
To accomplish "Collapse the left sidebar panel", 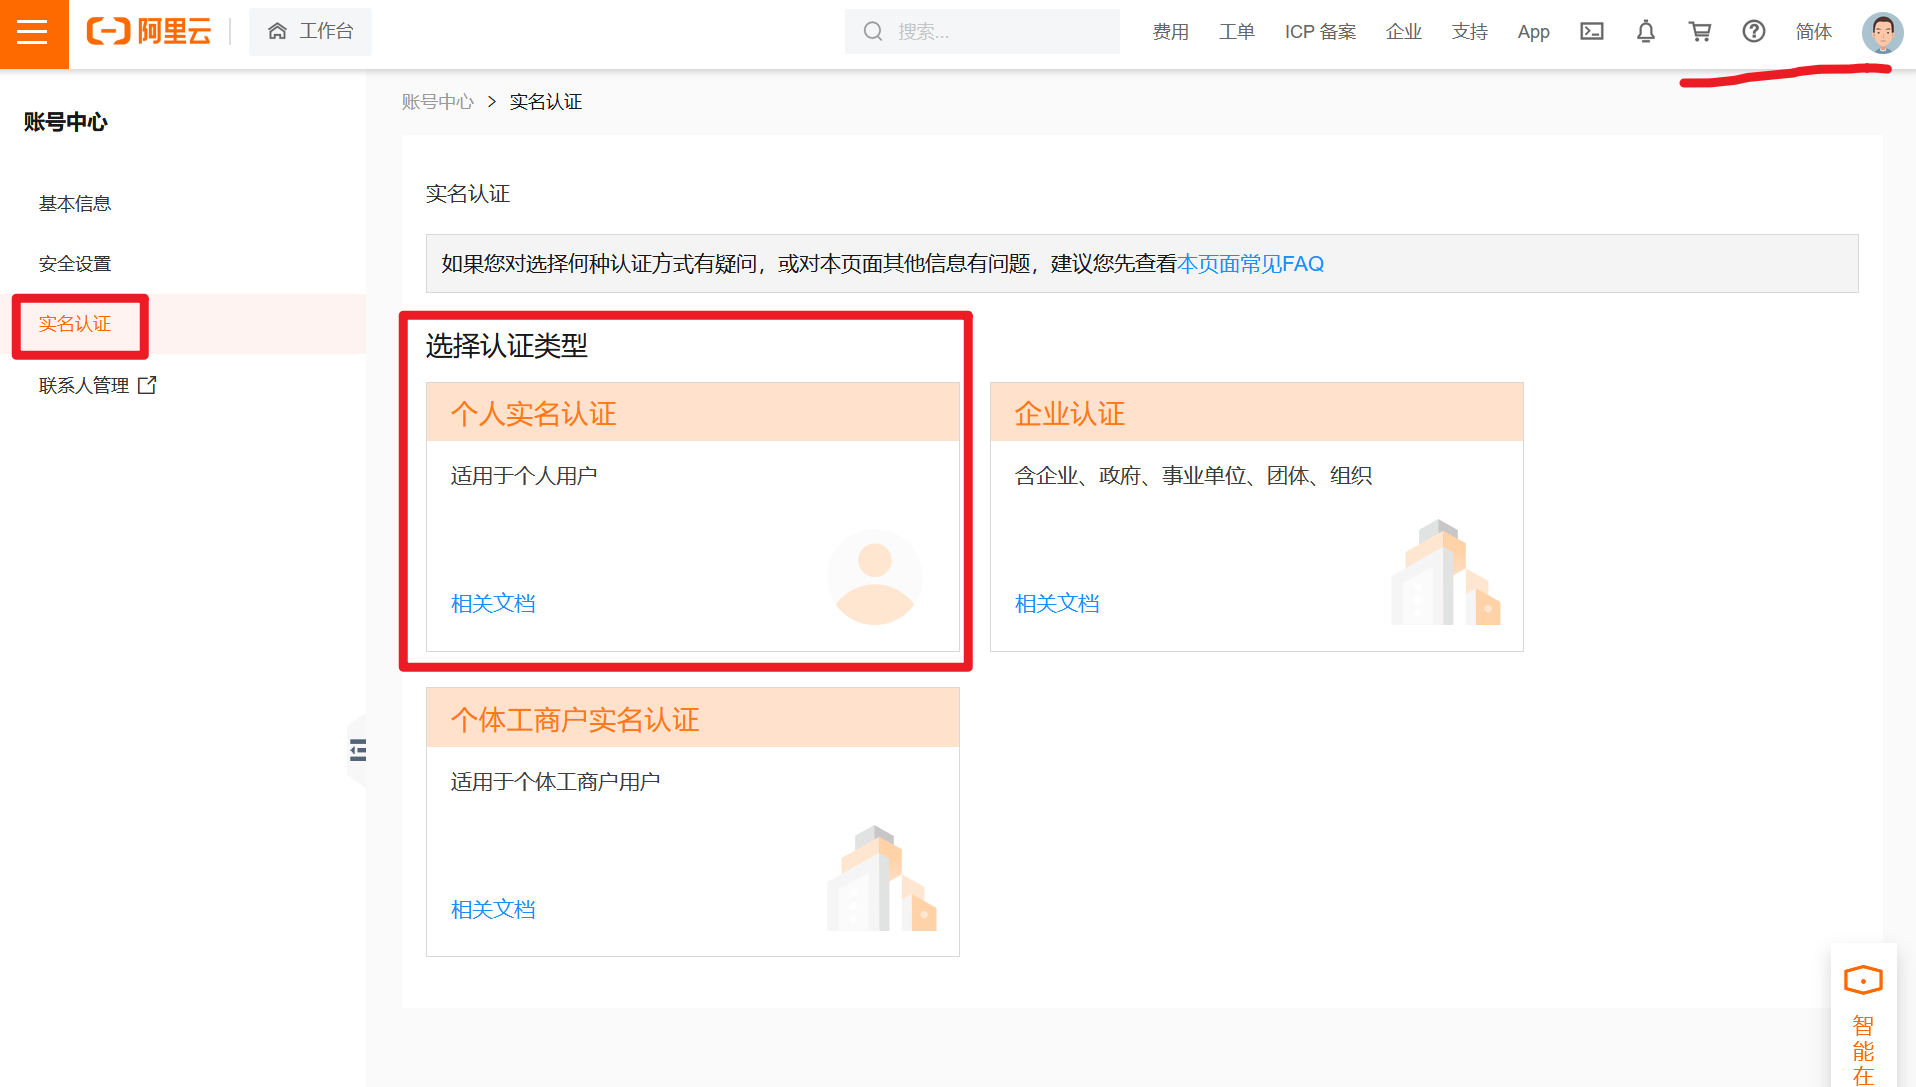I will 358,750.
